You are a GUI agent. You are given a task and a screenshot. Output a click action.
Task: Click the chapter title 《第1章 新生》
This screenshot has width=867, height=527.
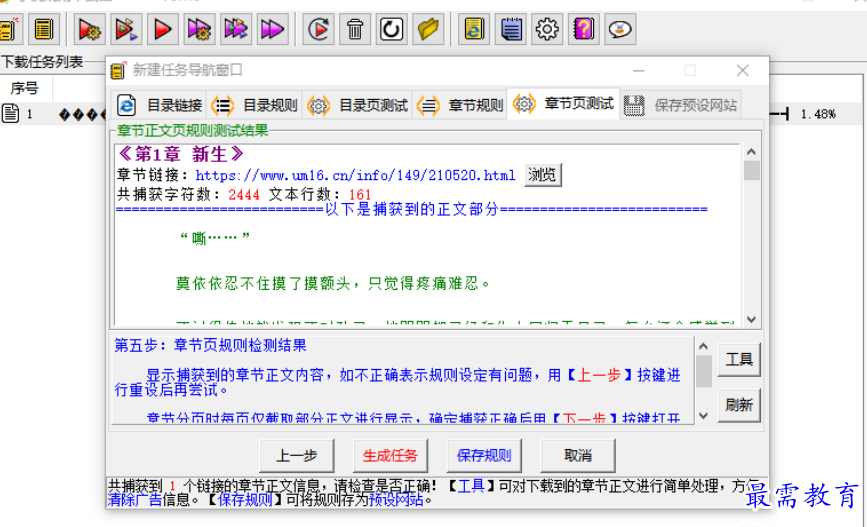181,154
